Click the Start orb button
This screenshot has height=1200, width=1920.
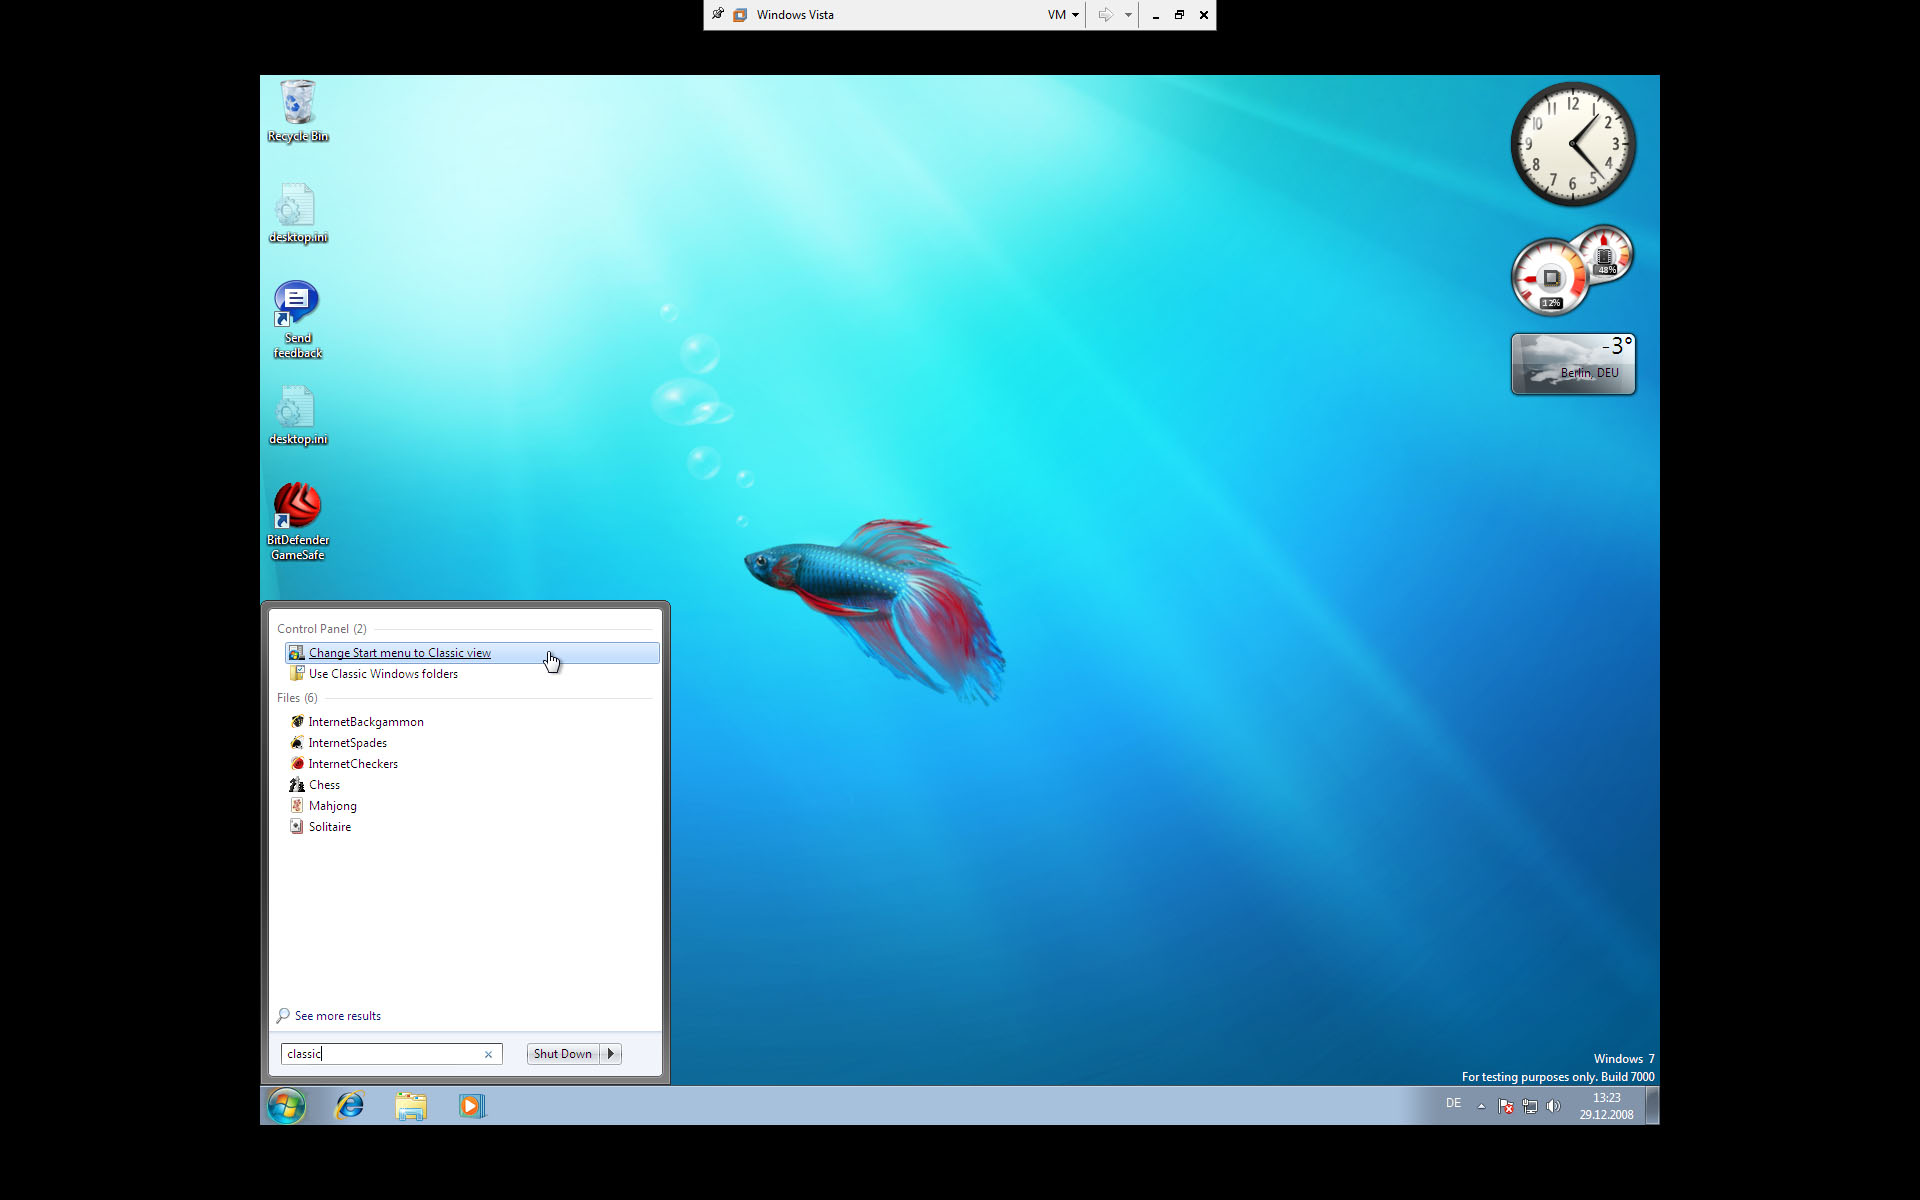coord(286,1105)
